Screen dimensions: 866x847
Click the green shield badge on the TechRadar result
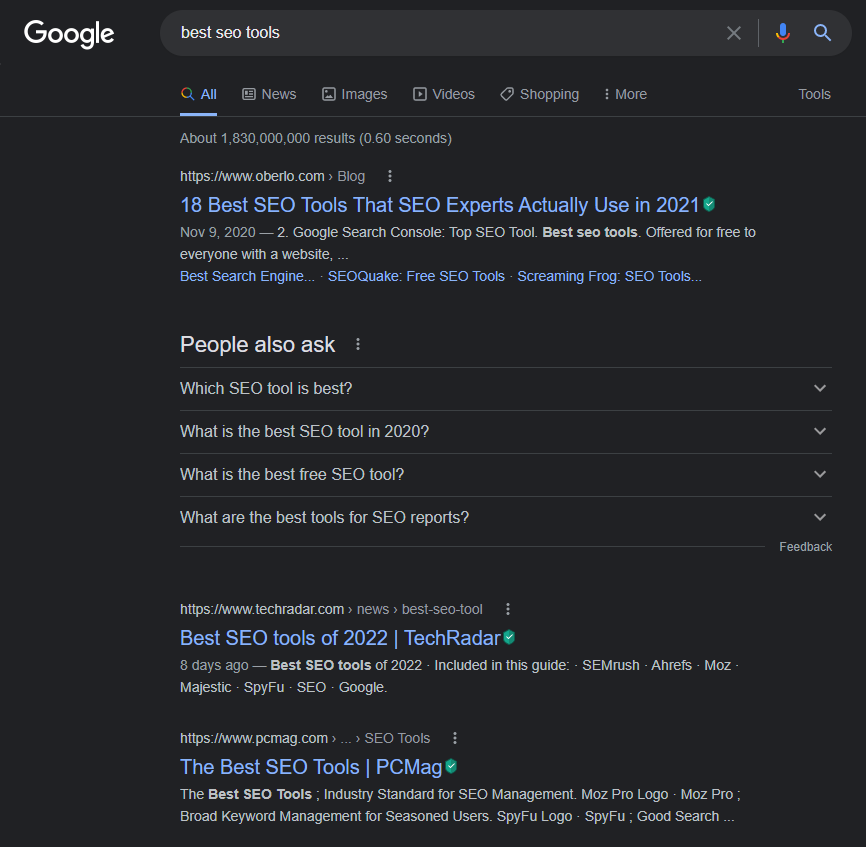[509, 638]
